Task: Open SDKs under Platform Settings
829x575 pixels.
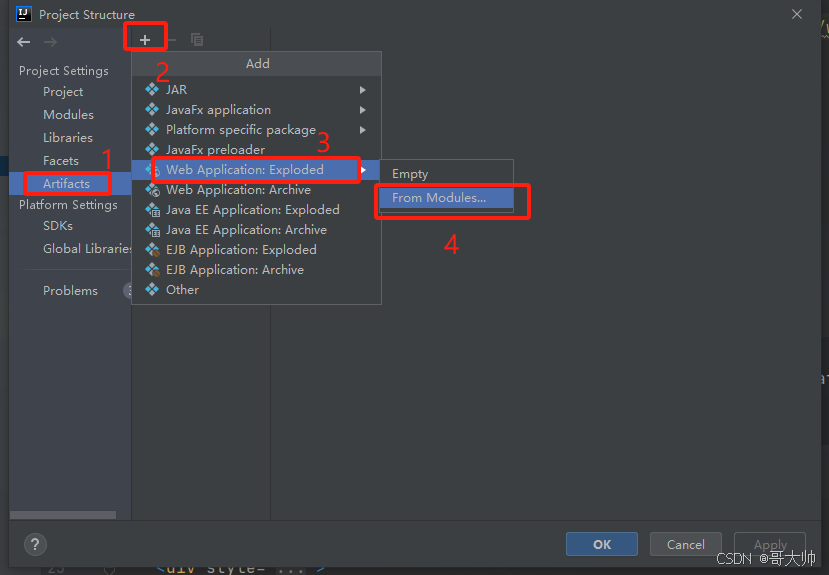Action: pos(58,226)
